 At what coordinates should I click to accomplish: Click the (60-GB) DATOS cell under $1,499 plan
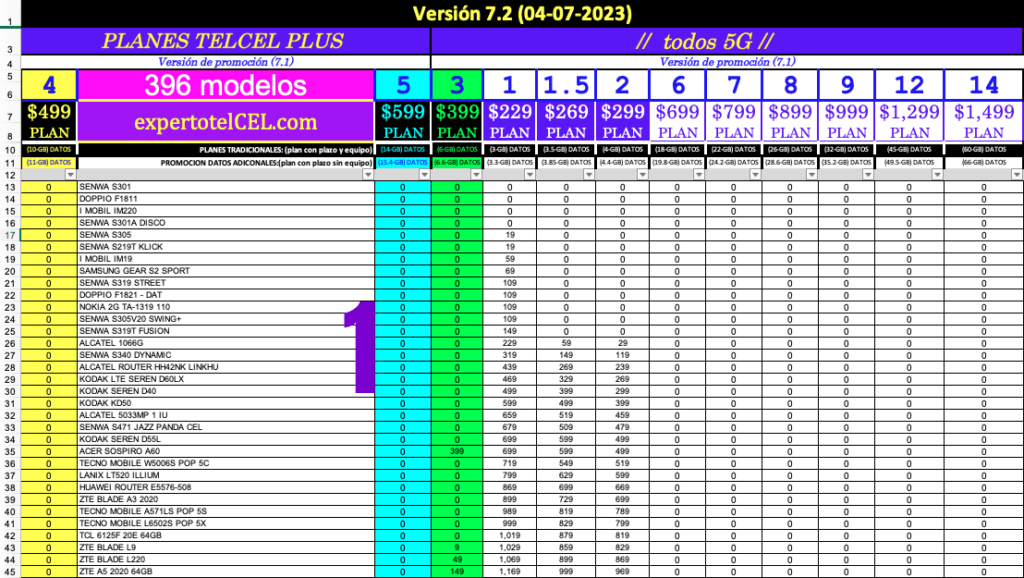984,150
